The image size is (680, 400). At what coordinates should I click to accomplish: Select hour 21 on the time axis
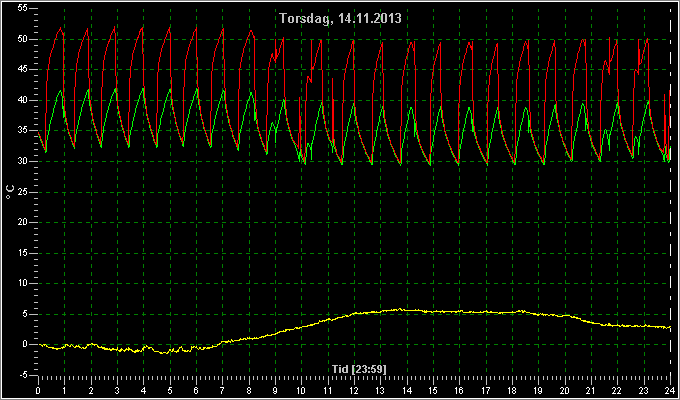[592, 390]
